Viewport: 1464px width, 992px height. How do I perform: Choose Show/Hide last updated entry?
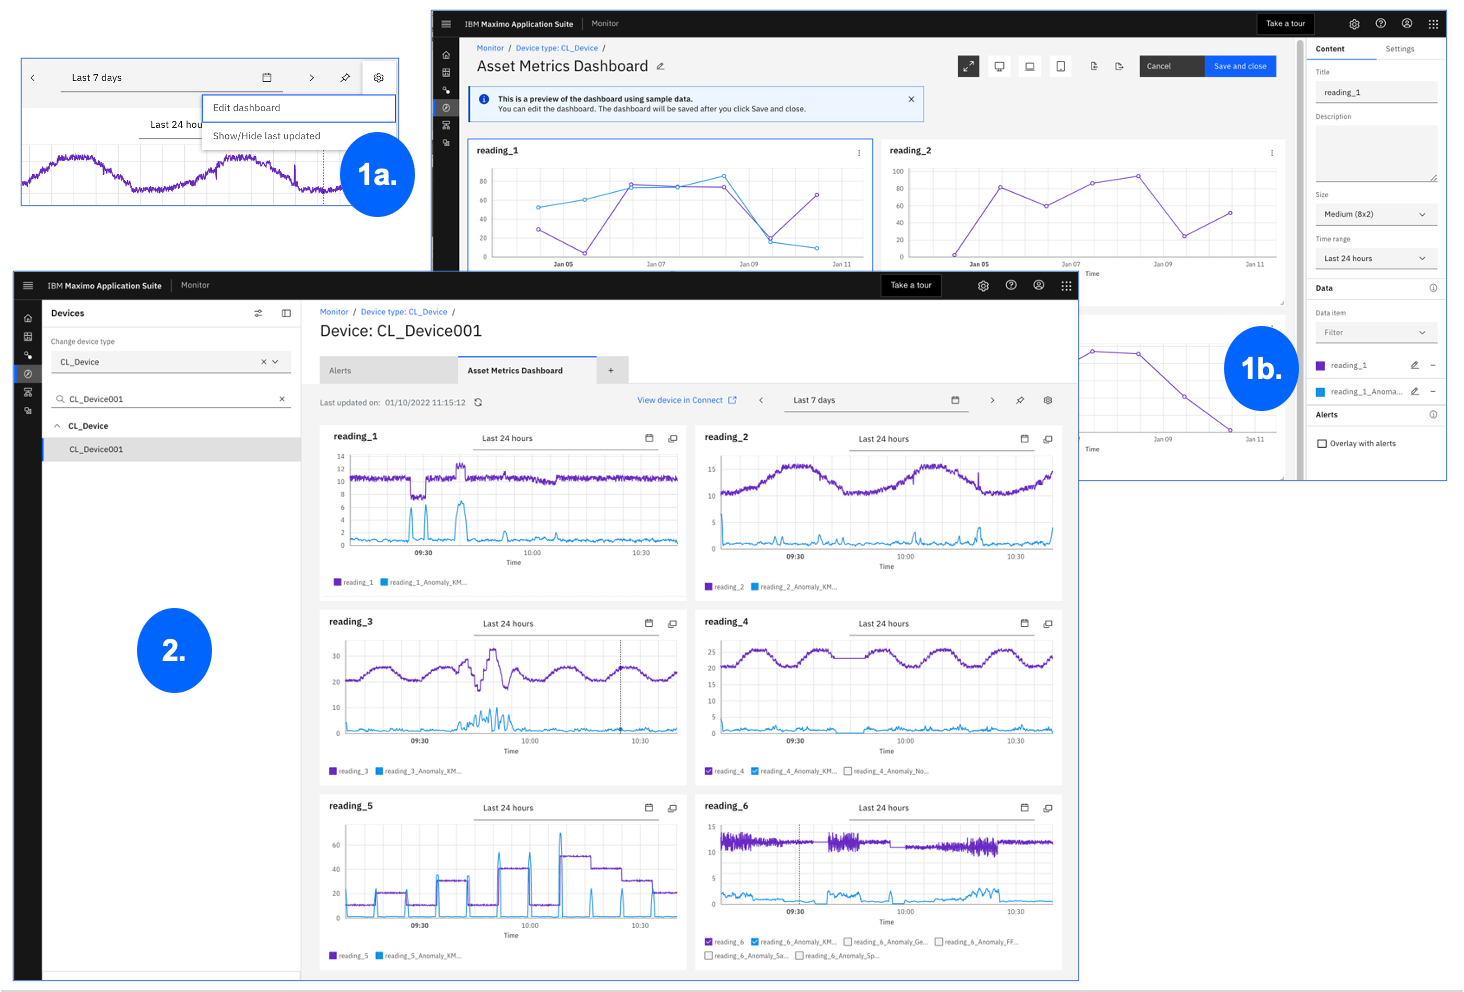pos(299,136)
